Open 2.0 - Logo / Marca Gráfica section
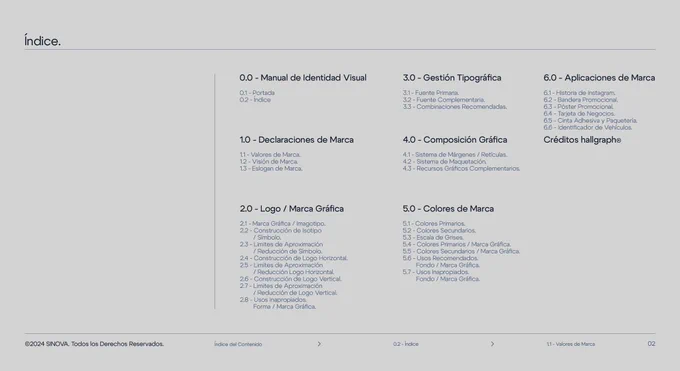 291,209
